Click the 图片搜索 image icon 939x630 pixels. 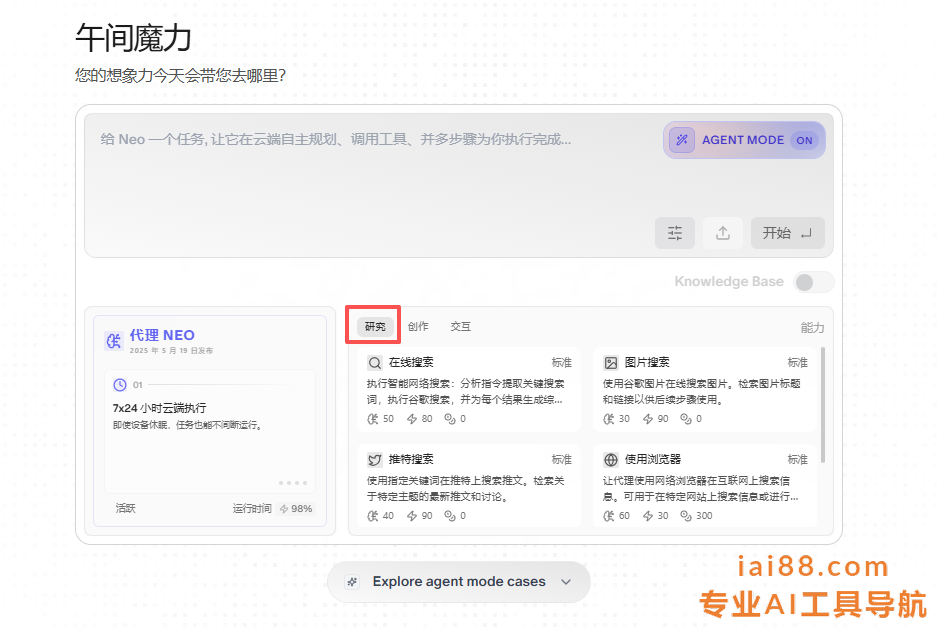point(611,363)
